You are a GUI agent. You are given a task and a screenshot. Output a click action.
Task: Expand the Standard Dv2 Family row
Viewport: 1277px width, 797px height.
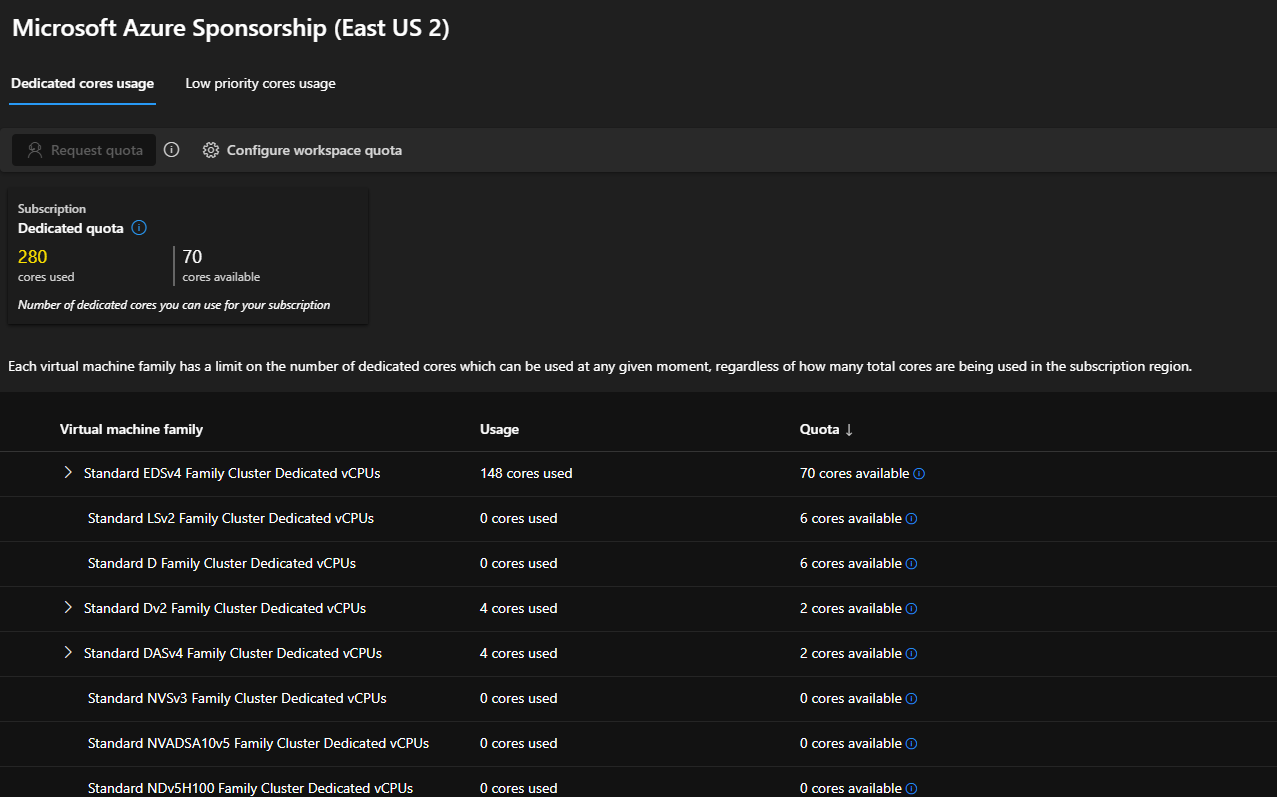coord(68,607)
